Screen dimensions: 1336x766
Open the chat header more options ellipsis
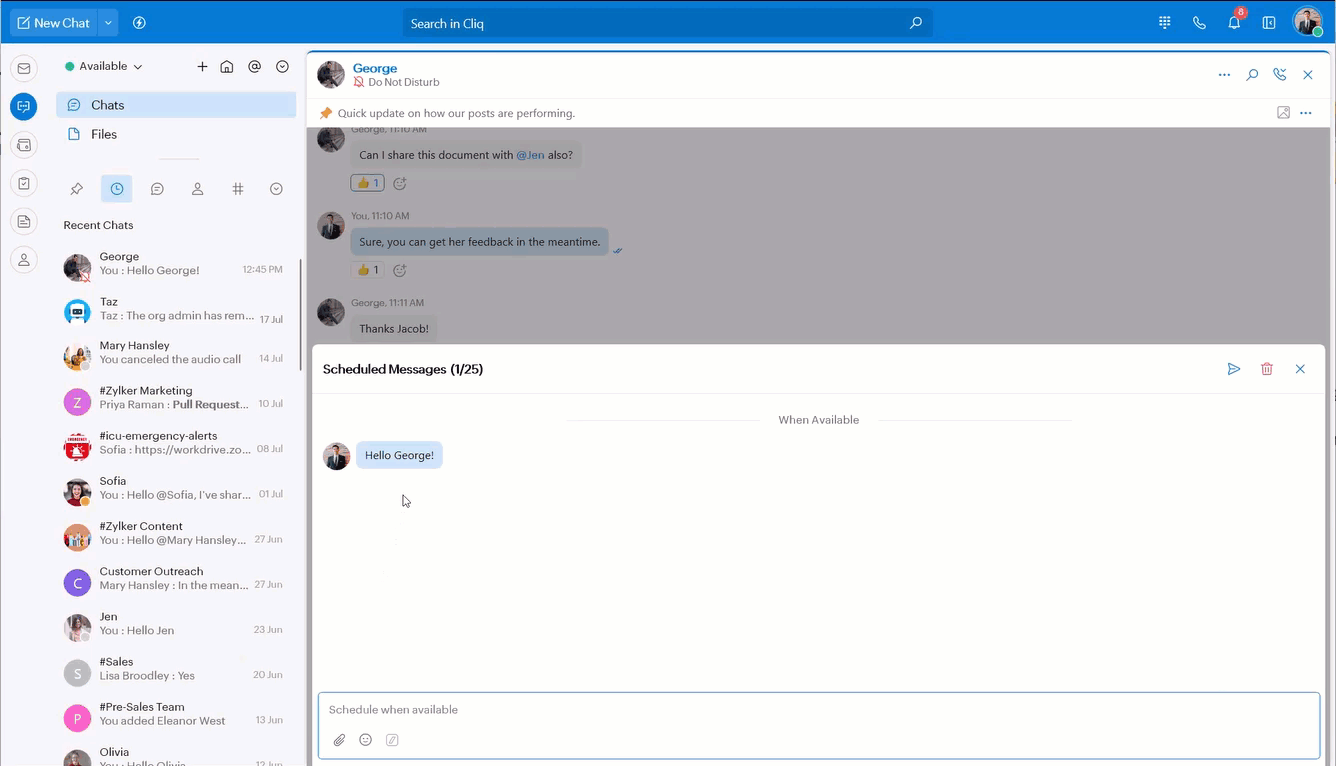pos(1224,75)
